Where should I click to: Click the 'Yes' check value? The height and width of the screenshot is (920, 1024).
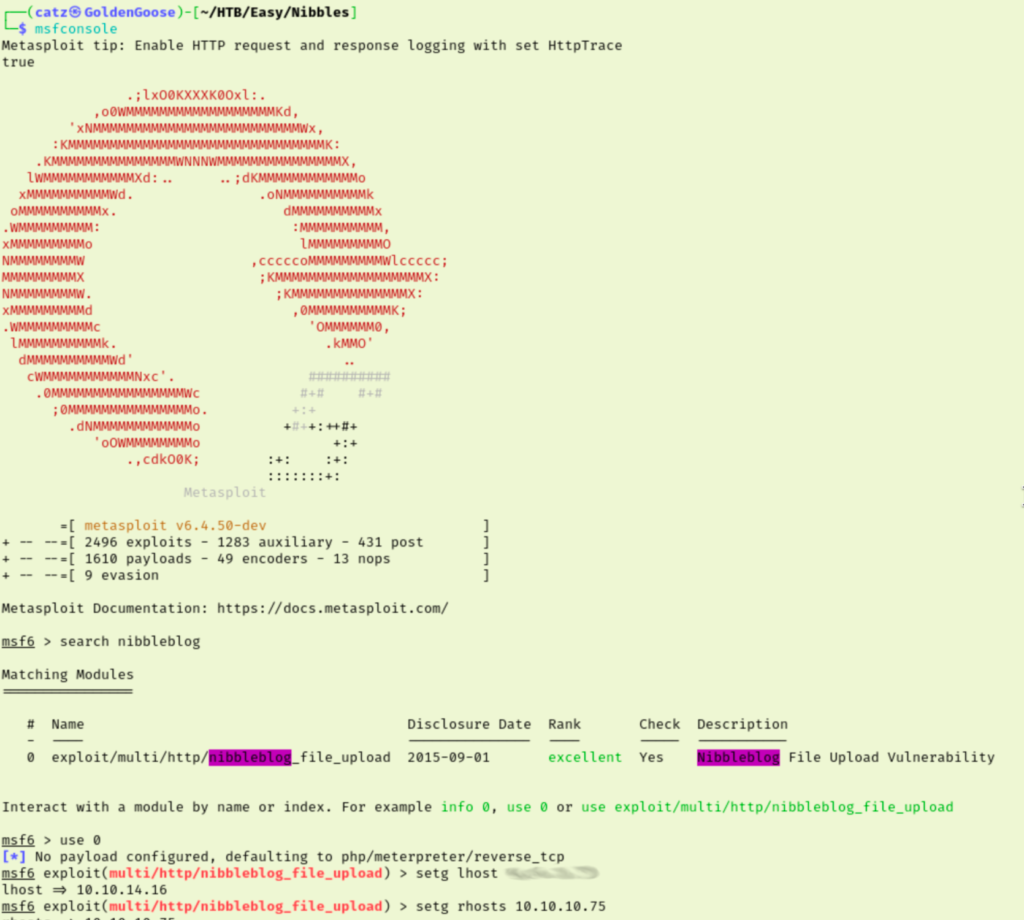(651, 757)
